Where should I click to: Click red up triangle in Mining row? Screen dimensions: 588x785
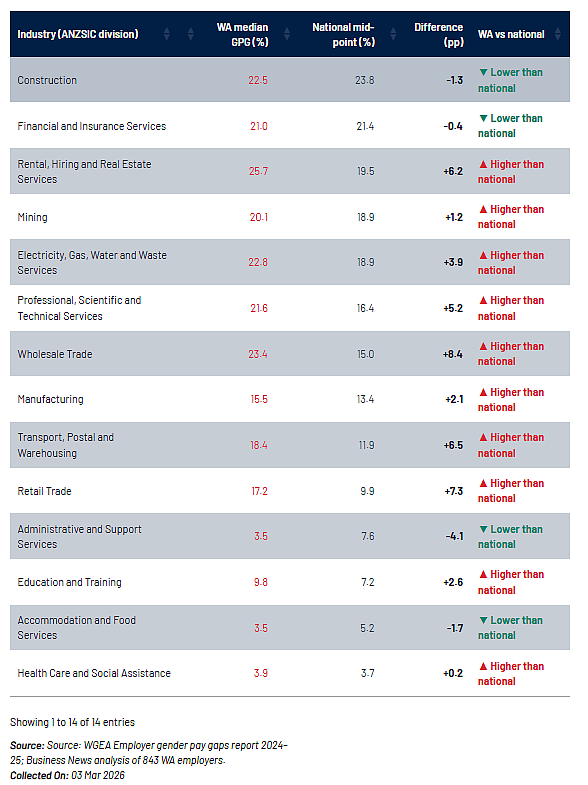pyautogui.click(x=483, y=209)
